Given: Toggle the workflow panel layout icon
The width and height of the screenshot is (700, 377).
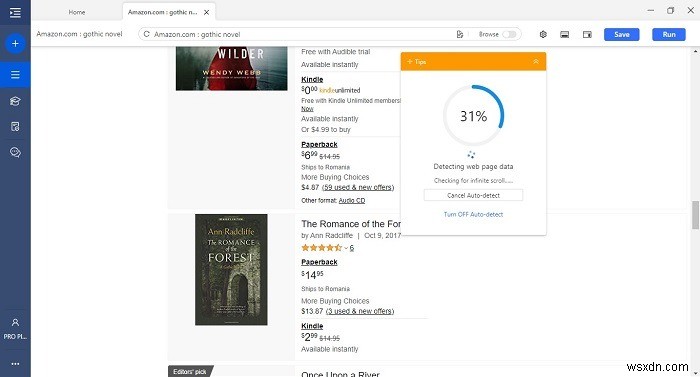Looking at the screenshot, I should 587,34.
